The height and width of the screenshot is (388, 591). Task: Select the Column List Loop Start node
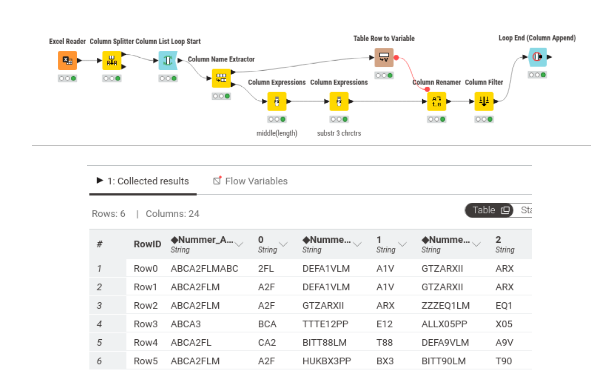(168, 60)
